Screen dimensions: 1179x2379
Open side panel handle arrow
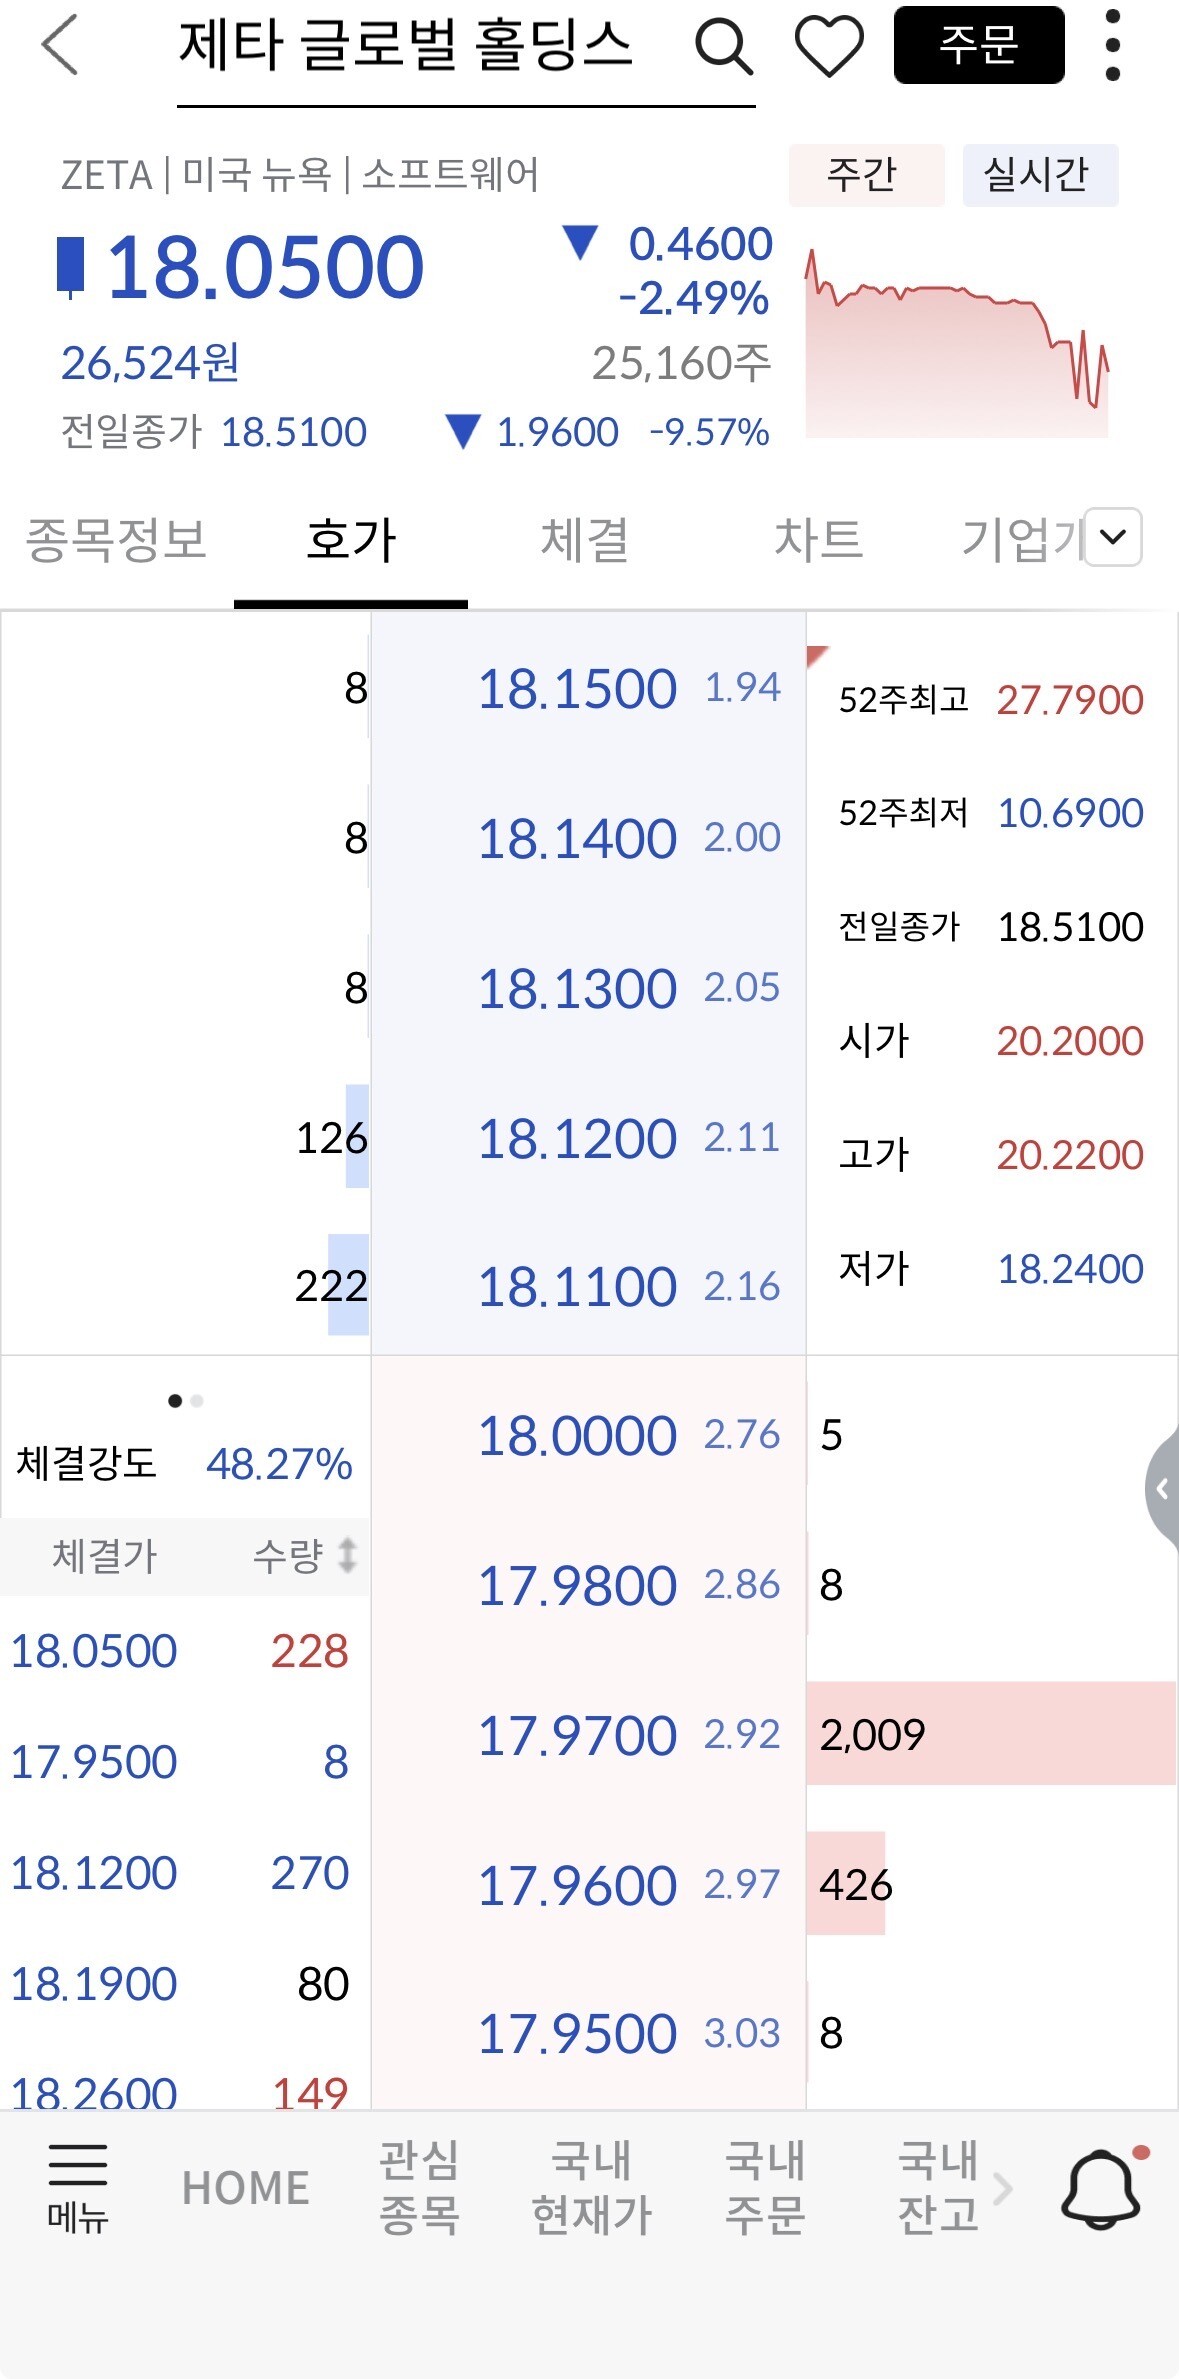[x=1162, y=1489]
